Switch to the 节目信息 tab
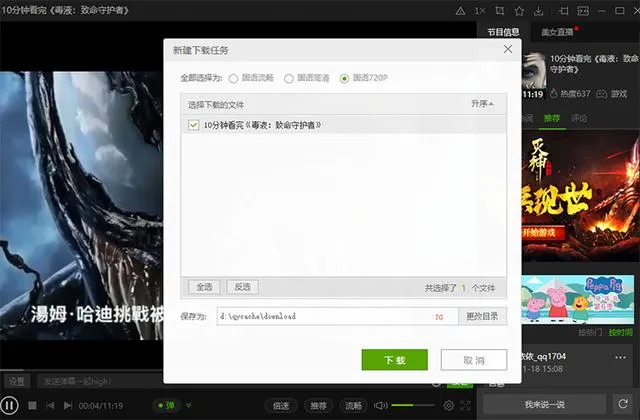640x420 pixels. pos(503,32)
